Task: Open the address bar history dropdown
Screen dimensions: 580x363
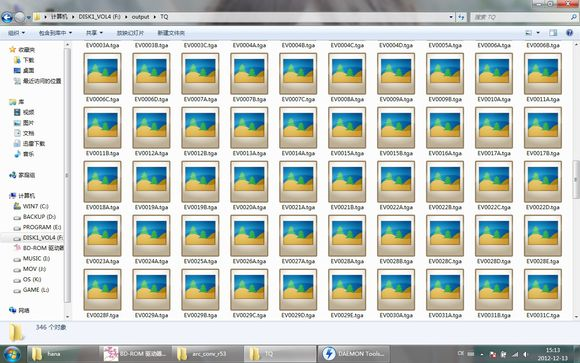Action: pos(451,17)
